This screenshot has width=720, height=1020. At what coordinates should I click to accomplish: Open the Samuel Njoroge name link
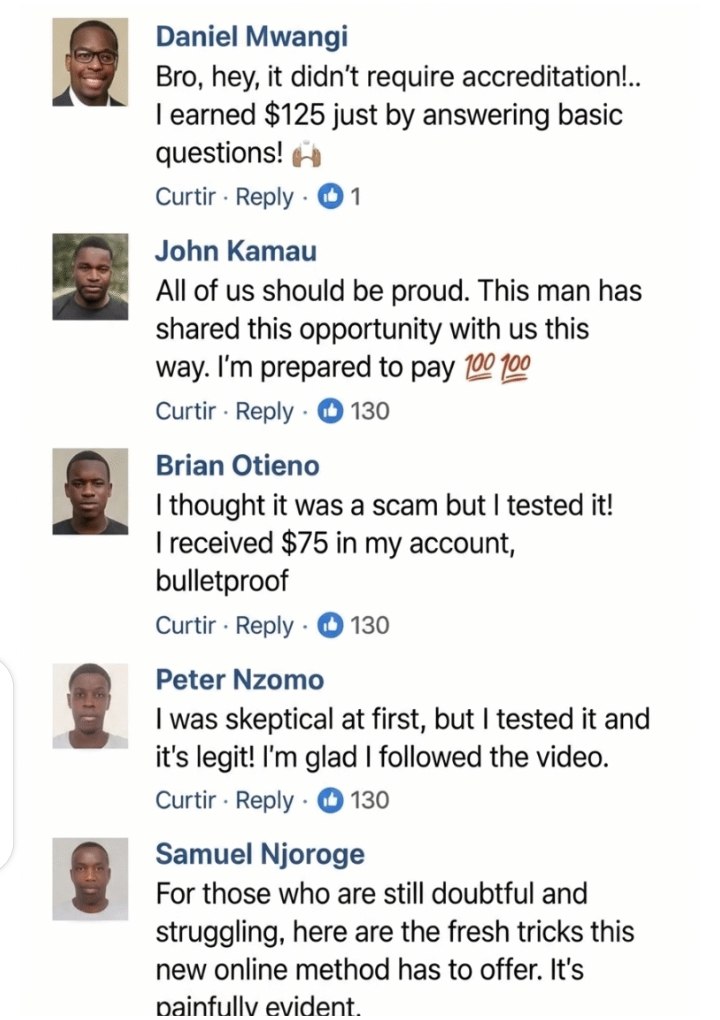(x=260, y=855)
